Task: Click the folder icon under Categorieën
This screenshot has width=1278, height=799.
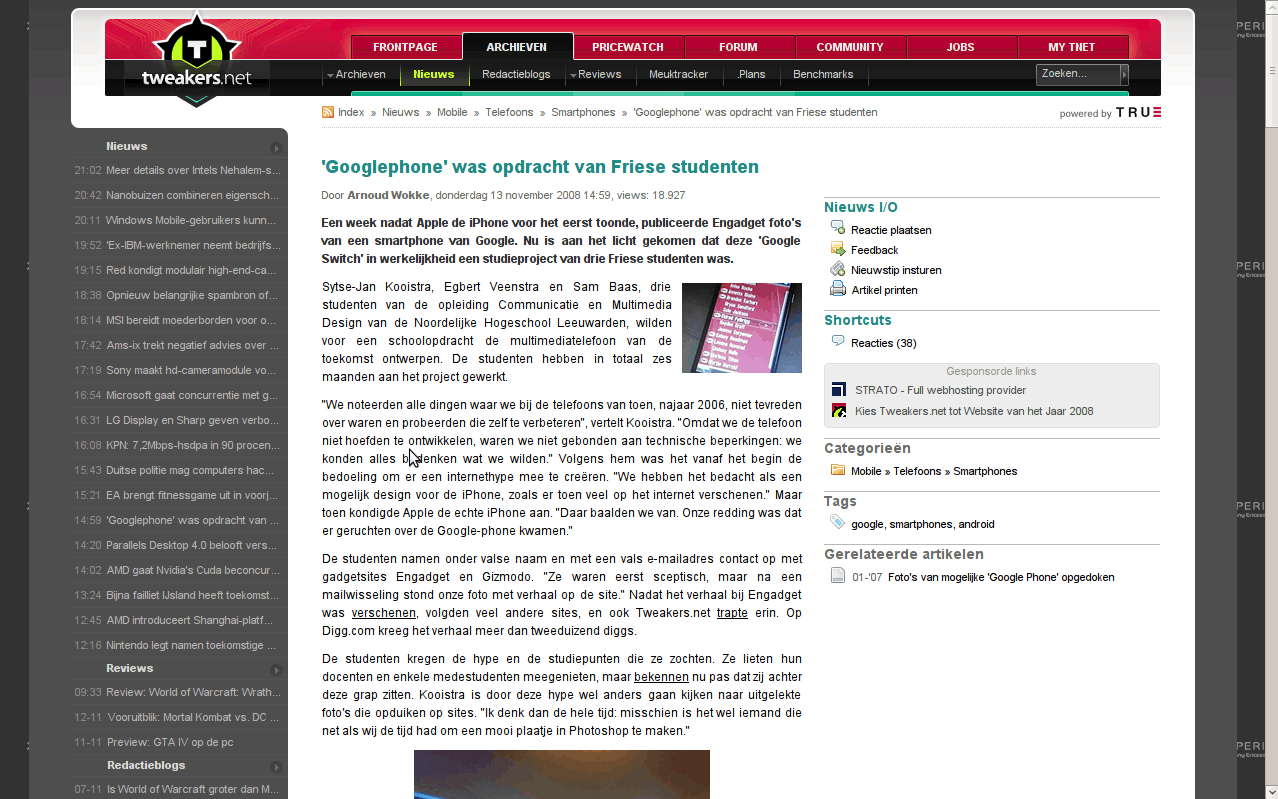Action: pos(837,470)
